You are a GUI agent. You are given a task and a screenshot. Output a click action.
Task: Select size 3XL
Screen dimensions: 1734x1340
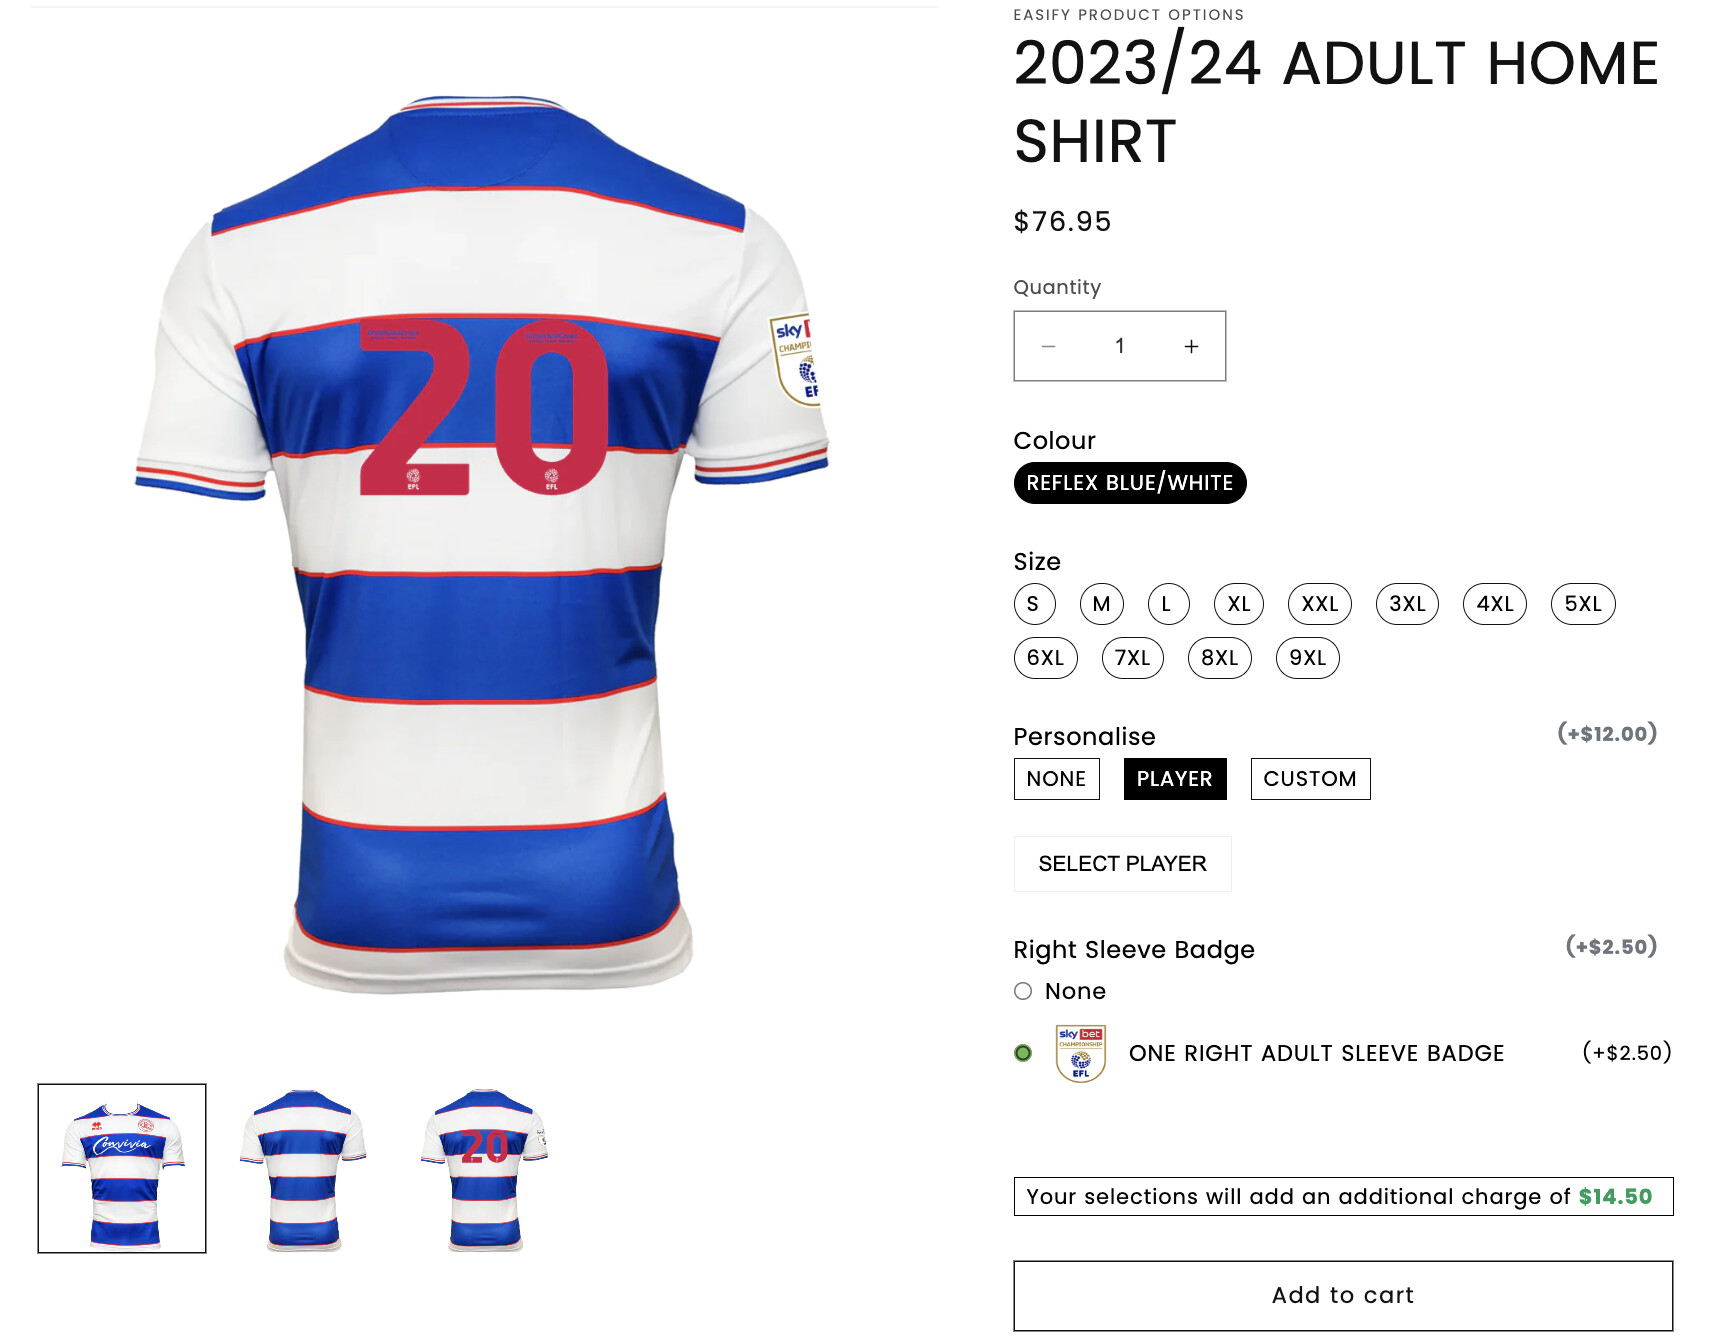pos(1406,604)
